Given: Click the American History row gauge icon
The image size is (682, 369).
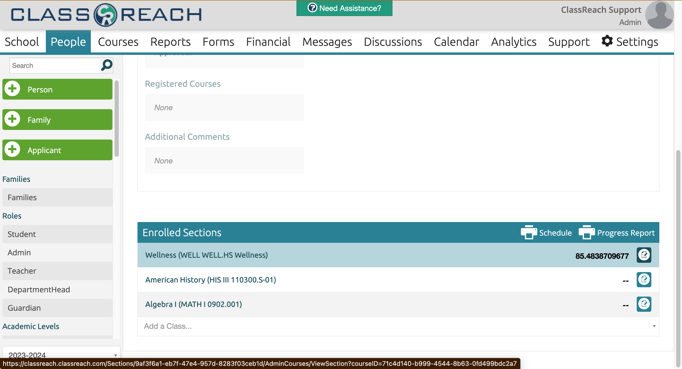Looking at the screenshot, I should [x=644, y=279].
